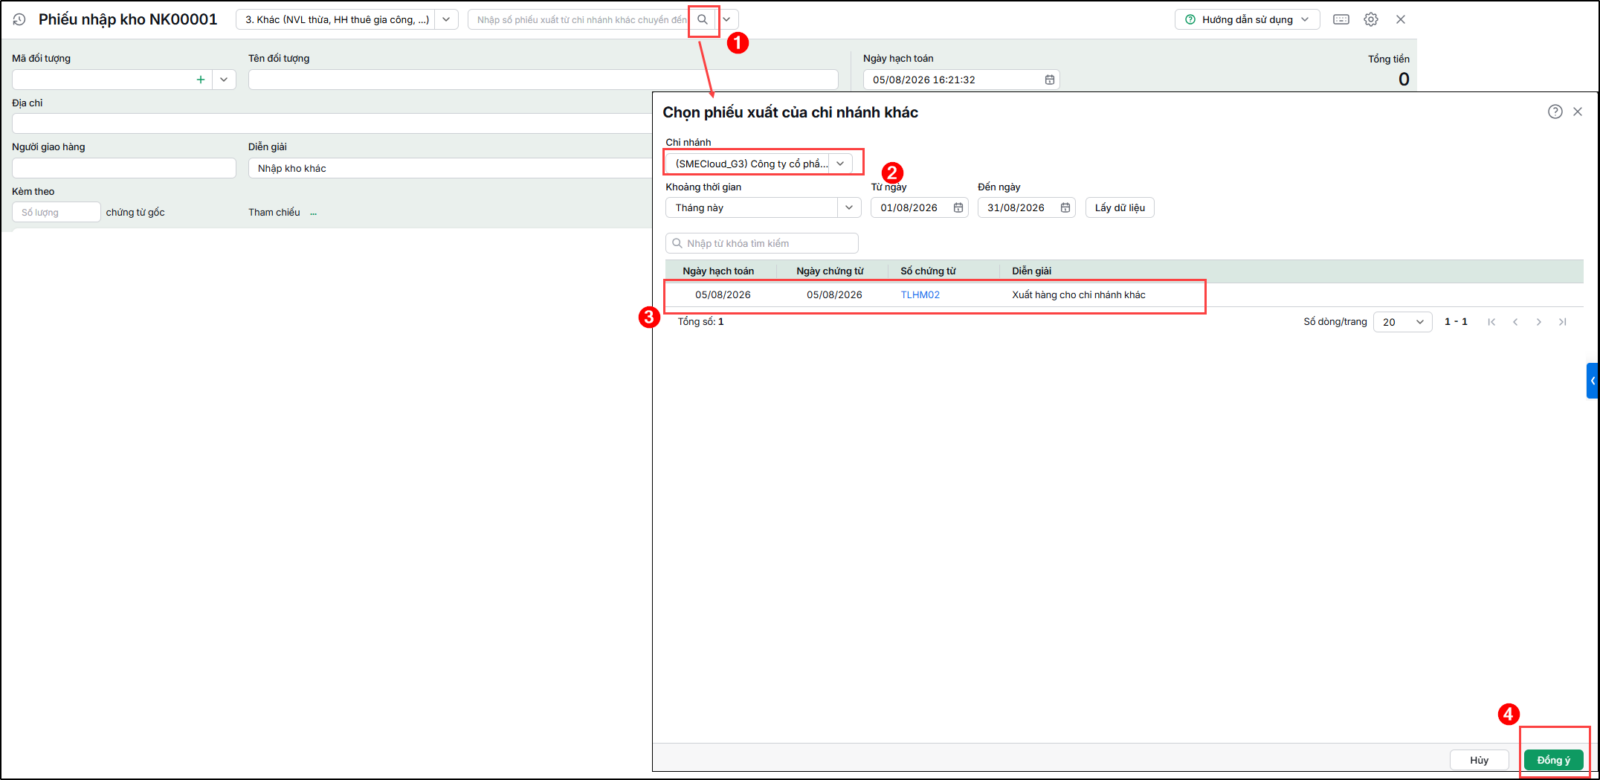The width and height of the screenshot is (1600, 780).
Task: Click the search magnifier for chi nhánh khác
Action: (x=703, y=19)
